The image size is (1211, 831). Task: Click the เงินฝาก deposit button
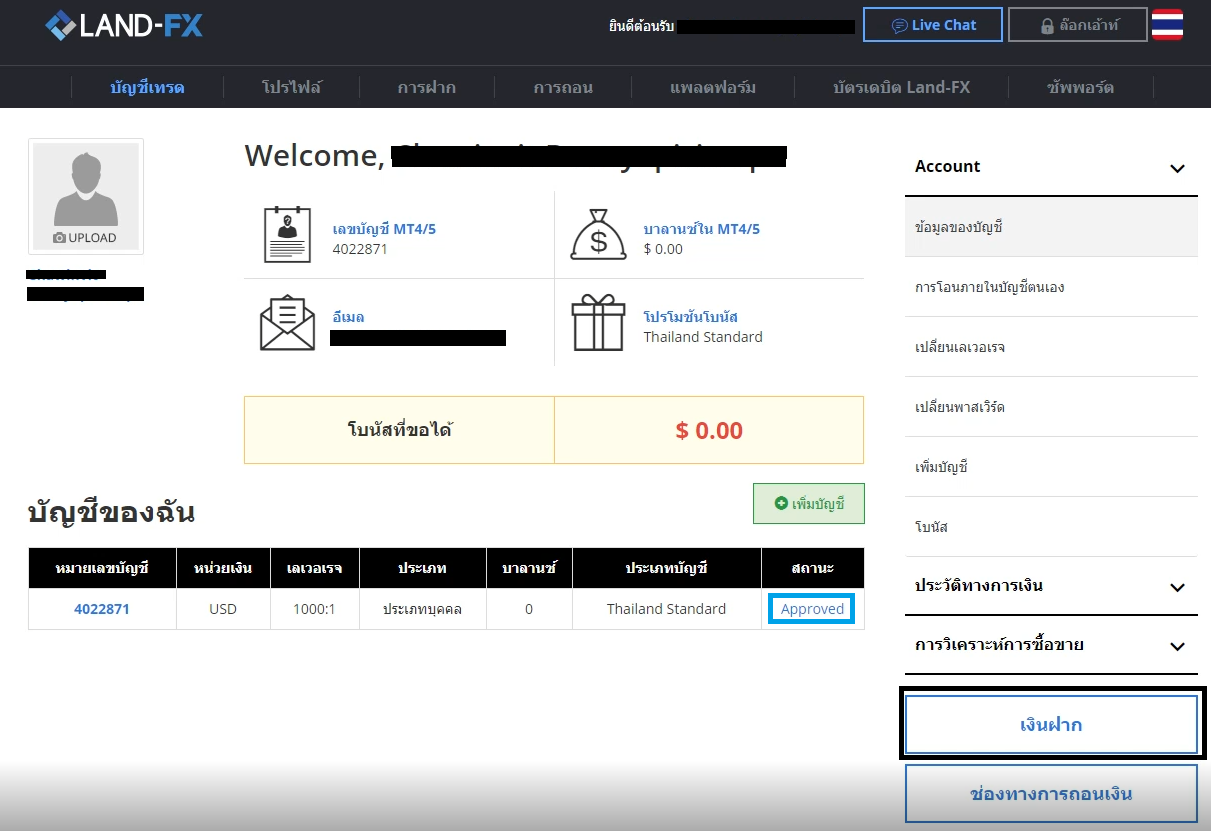click(x=1051, y=725)
